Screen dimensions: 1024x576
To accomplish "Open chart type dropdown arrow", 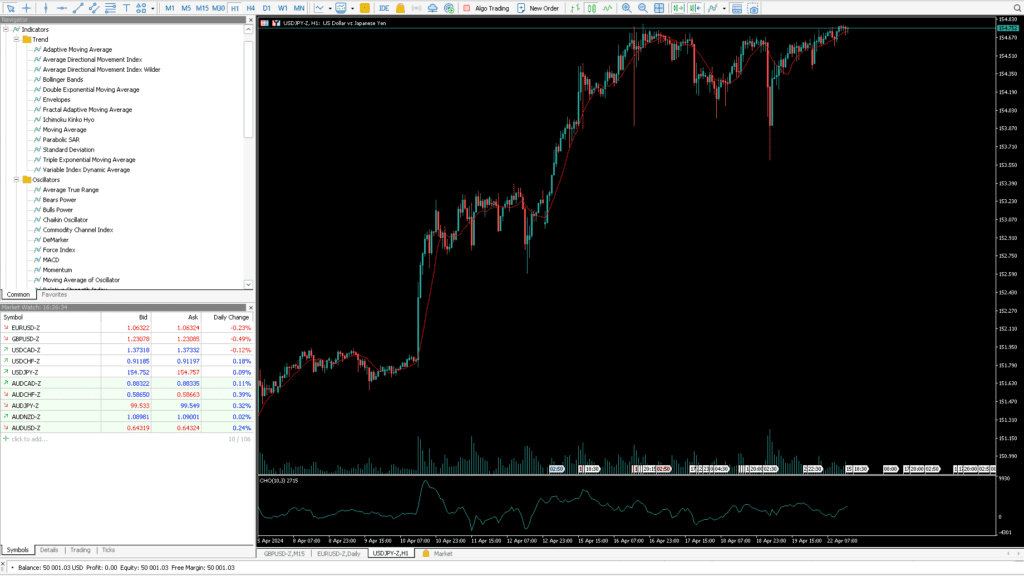I will click(x=330, y=8).
